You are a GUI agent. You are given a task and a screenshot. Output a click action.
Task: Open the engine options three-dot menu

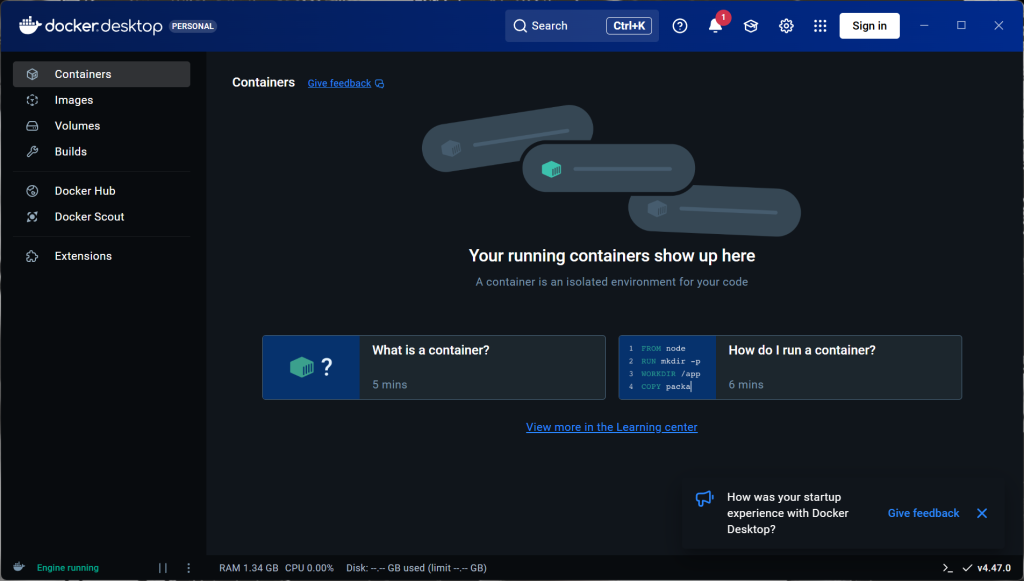pyautogui.click(x=189, y=568)
